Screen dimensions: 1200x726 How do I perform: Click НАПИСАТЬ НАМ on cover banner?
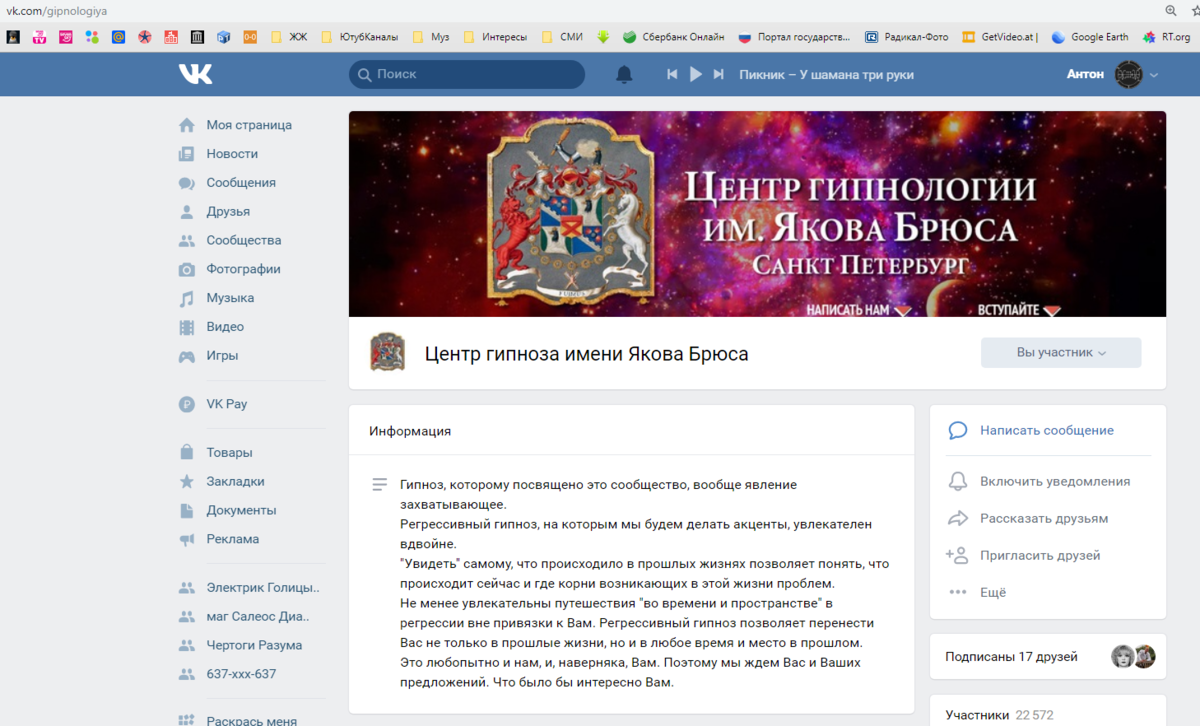pyautogui.click(x=858, y=310)
